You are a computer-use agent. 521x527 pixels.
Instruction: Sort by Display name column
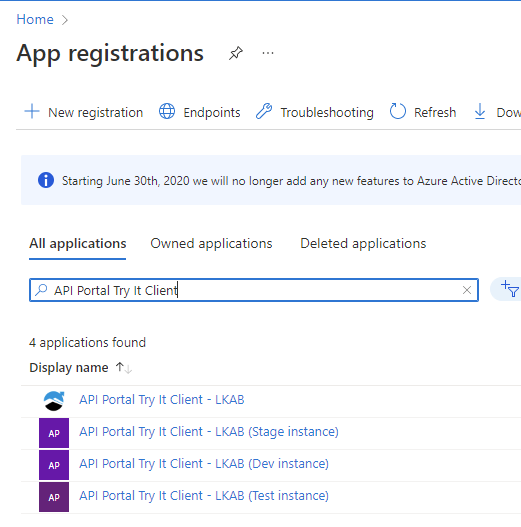click(69, 368)
